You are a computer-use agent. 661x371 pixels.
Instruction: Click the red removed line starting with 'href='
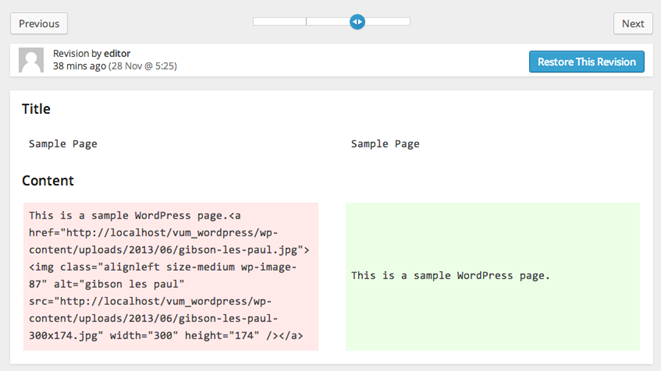coord(153,233)
